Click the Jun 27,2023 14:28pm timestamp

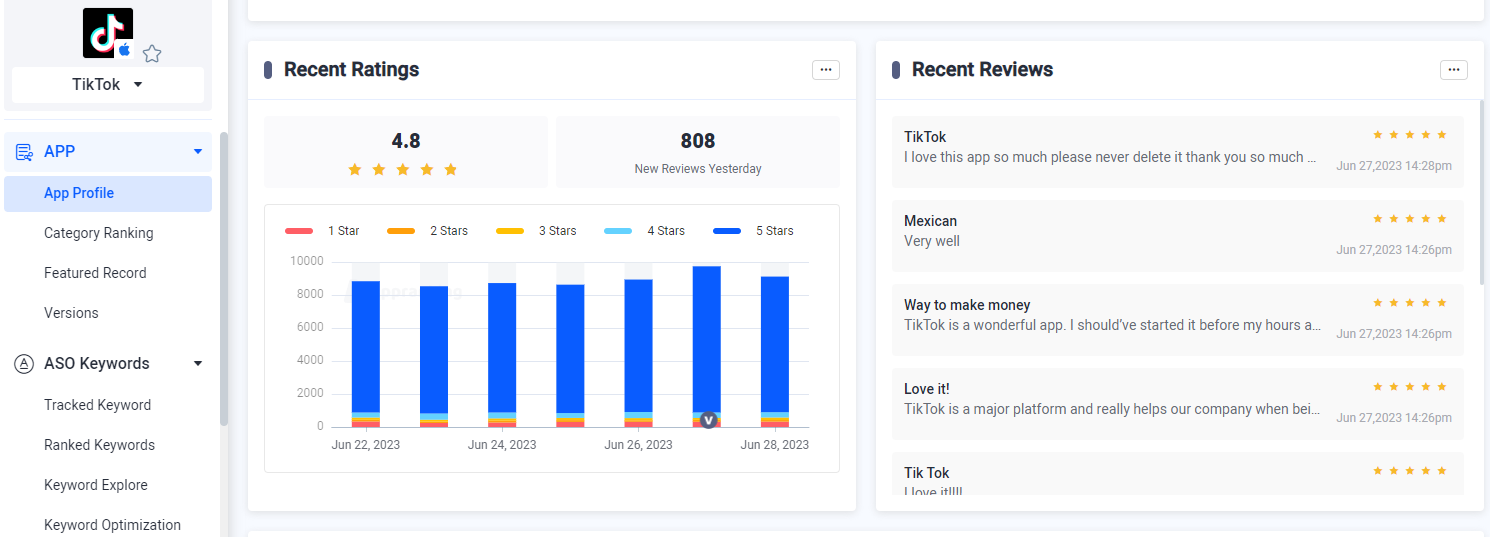tap(1394, 166)
